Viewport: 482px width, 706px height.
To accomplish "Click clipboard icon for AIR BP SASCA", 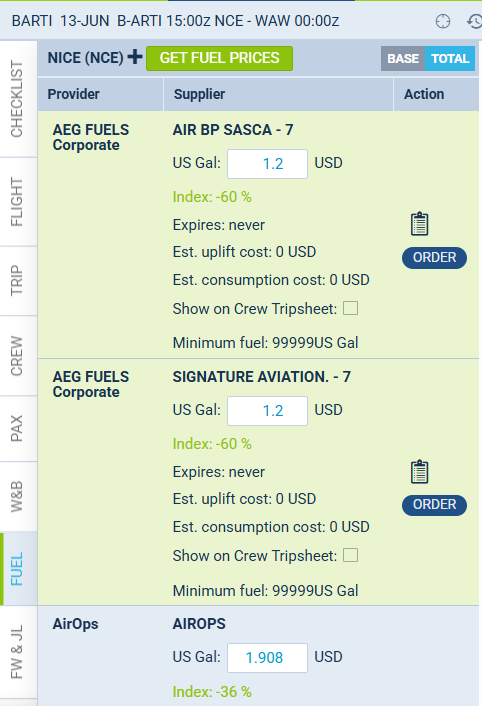I will coord(419,224).
